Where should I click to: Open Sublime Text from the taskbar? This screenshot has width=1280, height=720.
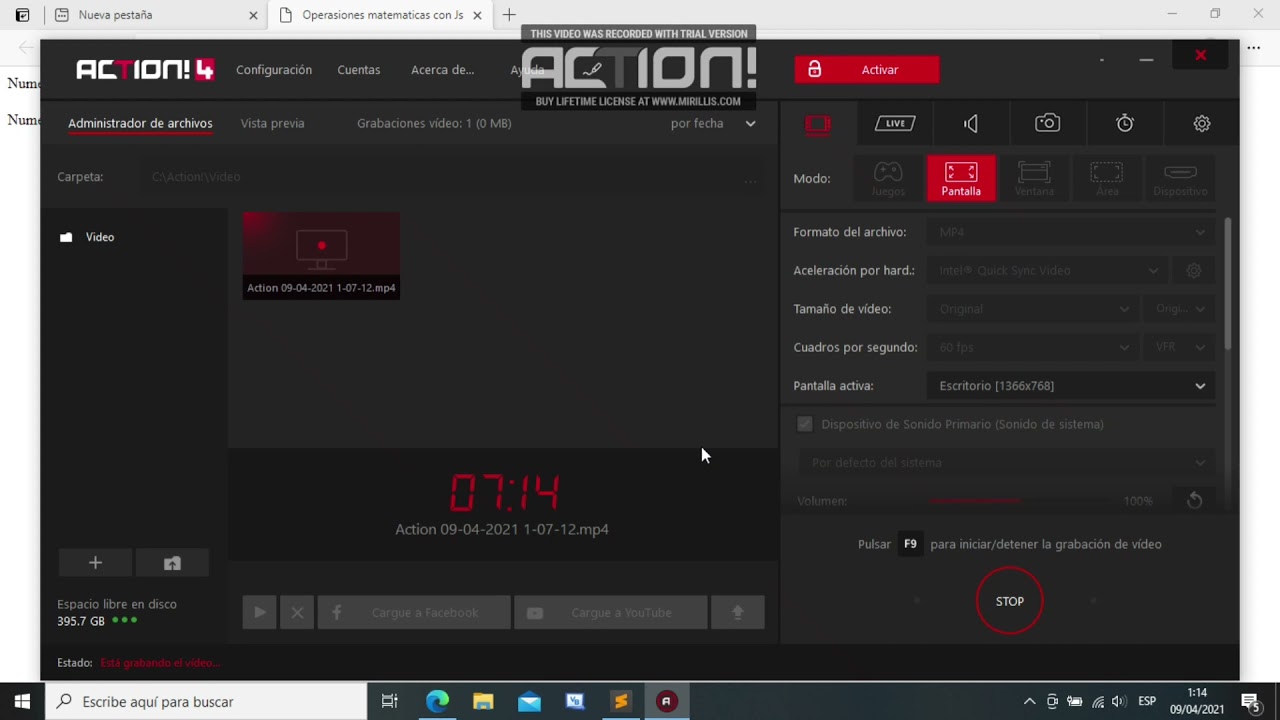click(621, 701)
